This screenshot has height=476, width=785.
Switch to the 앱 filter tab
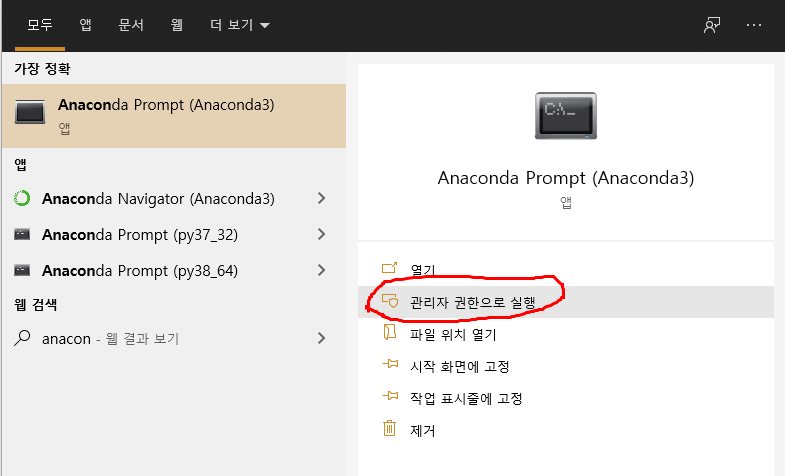coord(86,25)
